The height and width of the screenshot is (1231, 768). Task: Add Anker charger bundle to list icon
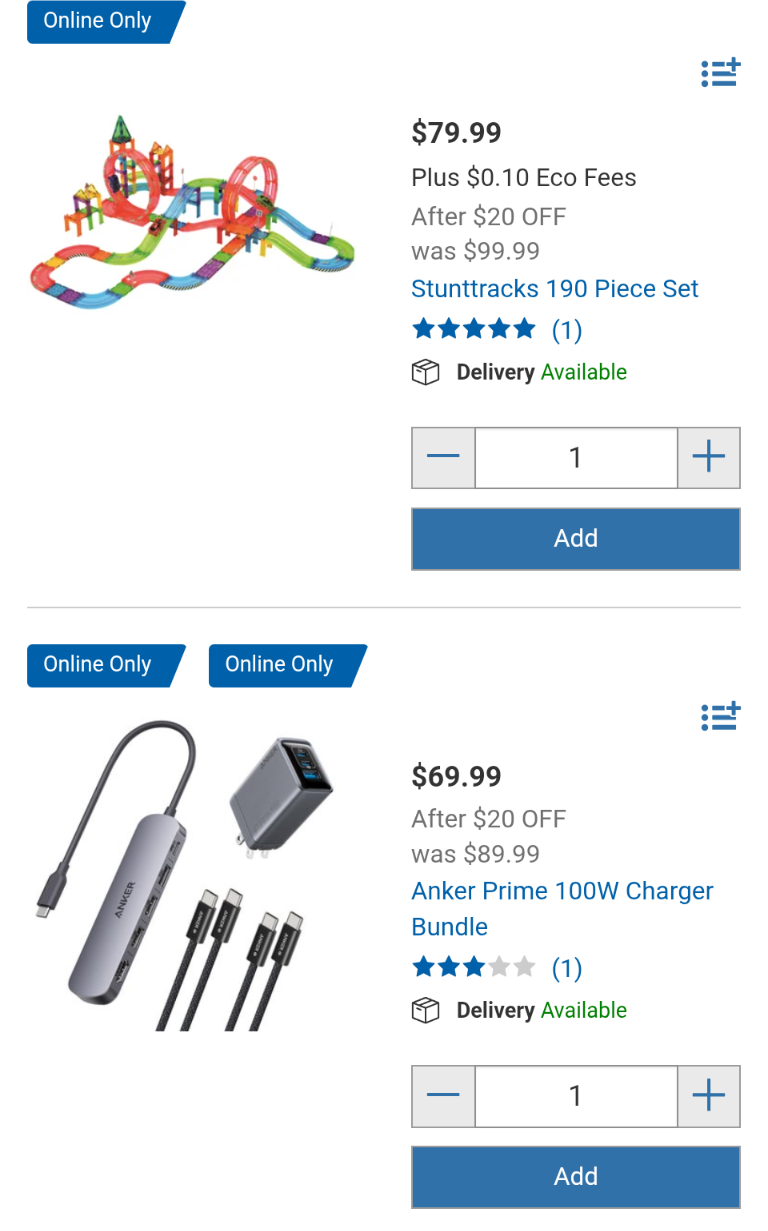720,716
